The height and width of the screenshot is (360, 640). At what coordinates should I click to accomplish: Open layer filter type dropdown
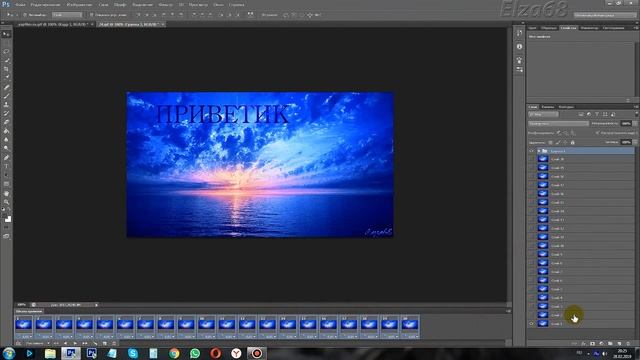pyautogui.click(x=543, y=114)
